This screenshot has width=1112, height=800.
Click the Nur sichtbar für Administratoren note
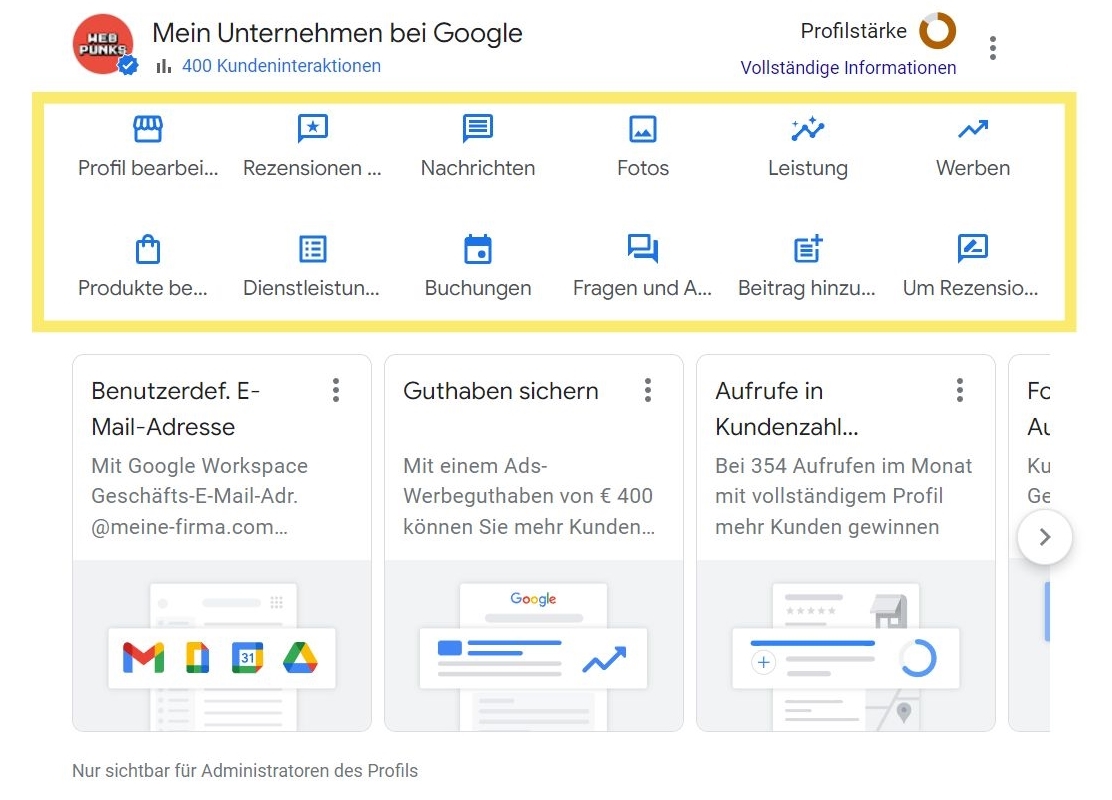[x=245, y=771]
